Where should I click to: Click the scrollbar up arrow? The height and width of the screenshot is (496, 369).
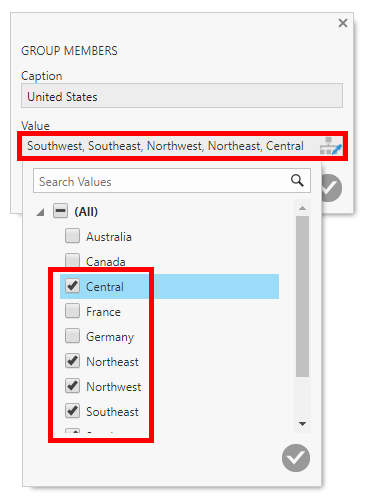click(x=302, y=208)
